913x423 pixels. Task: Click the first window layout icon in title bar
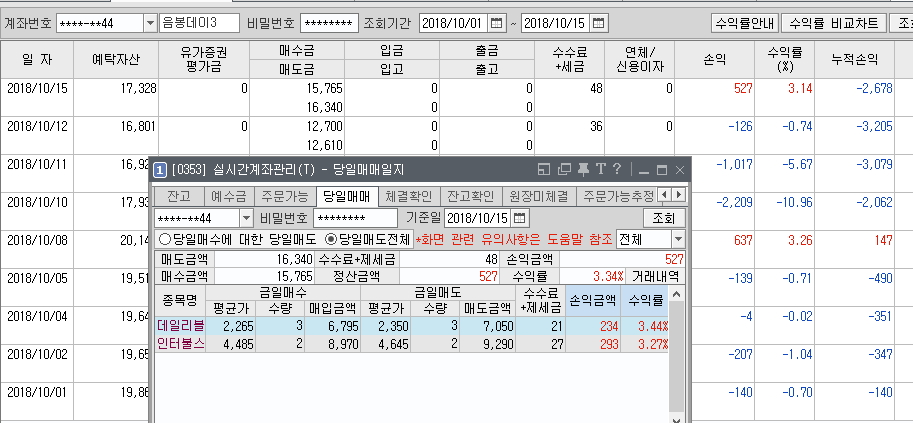tap(545, 169)
